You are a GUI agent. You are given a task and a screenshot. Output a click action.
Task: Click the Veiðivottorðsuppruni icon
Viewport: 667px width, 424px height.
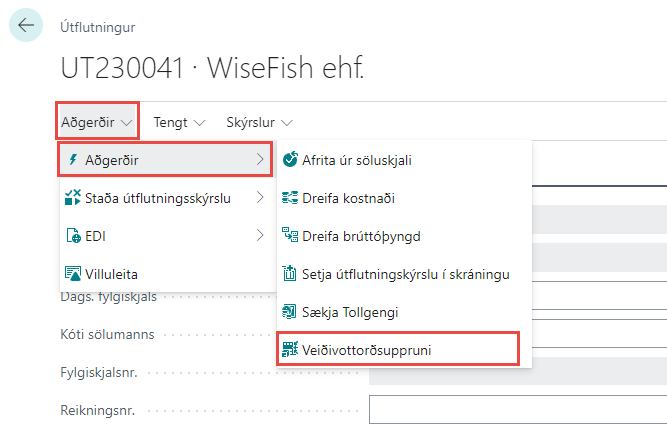pyautogui.click(x=290, y=350)
